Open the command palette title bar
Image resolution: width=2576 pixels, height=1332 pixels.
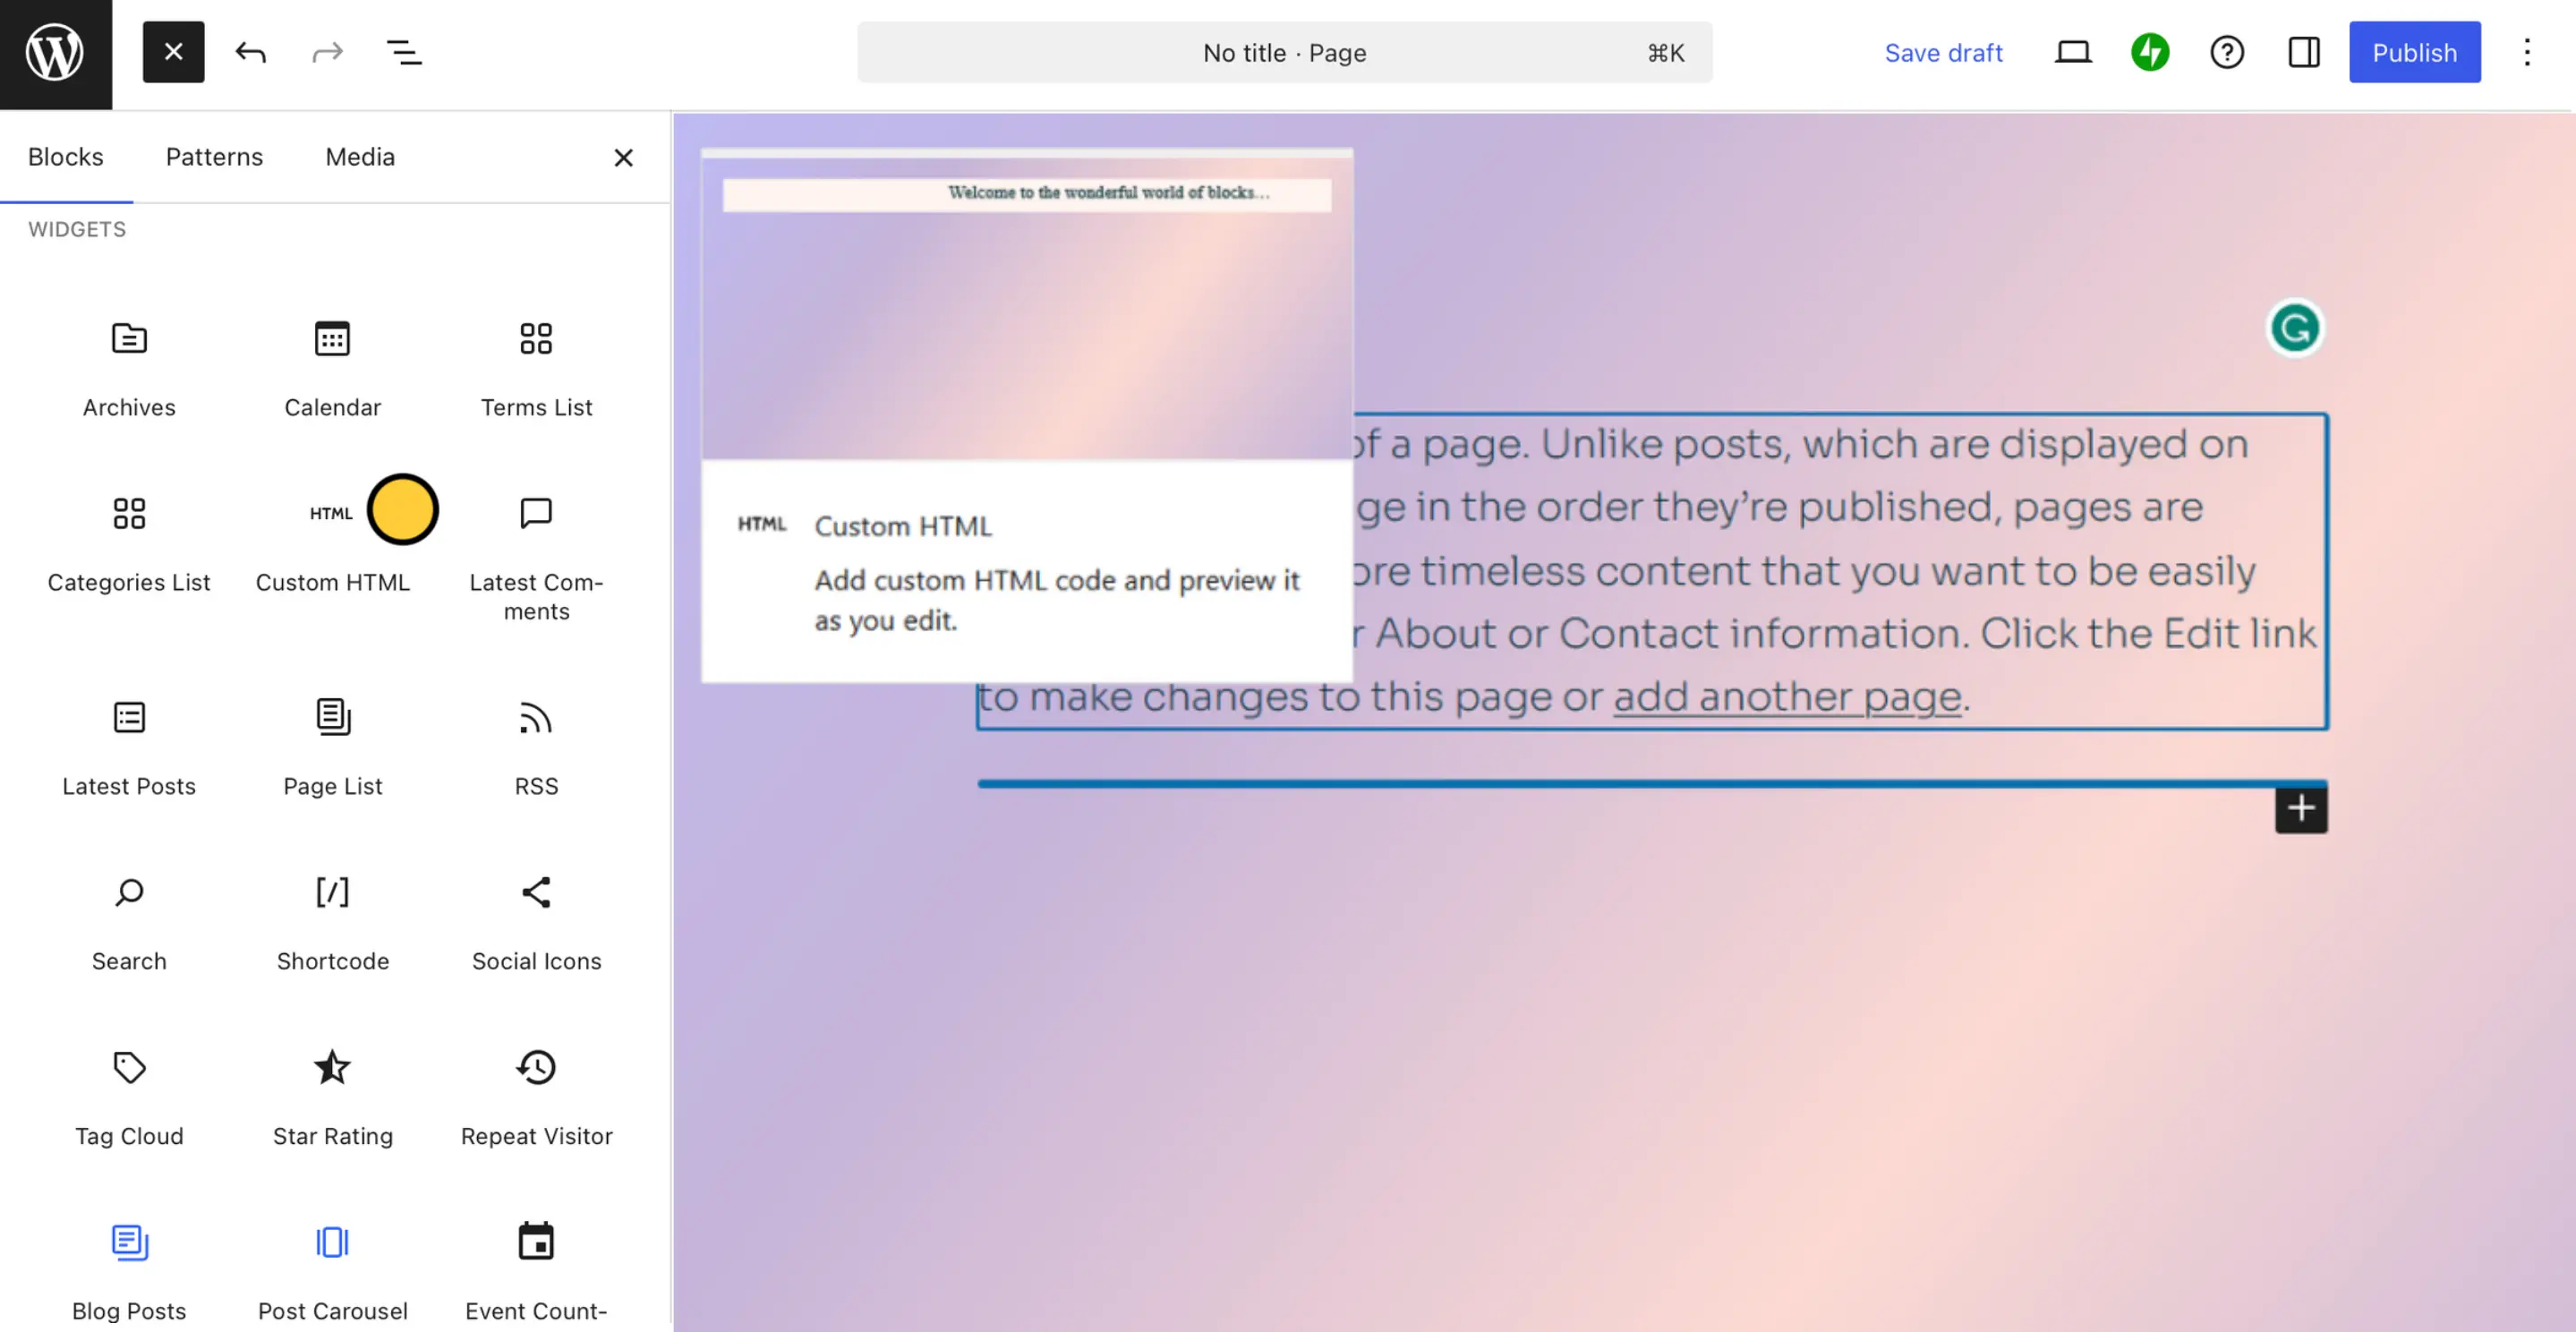coord(1284,52)
